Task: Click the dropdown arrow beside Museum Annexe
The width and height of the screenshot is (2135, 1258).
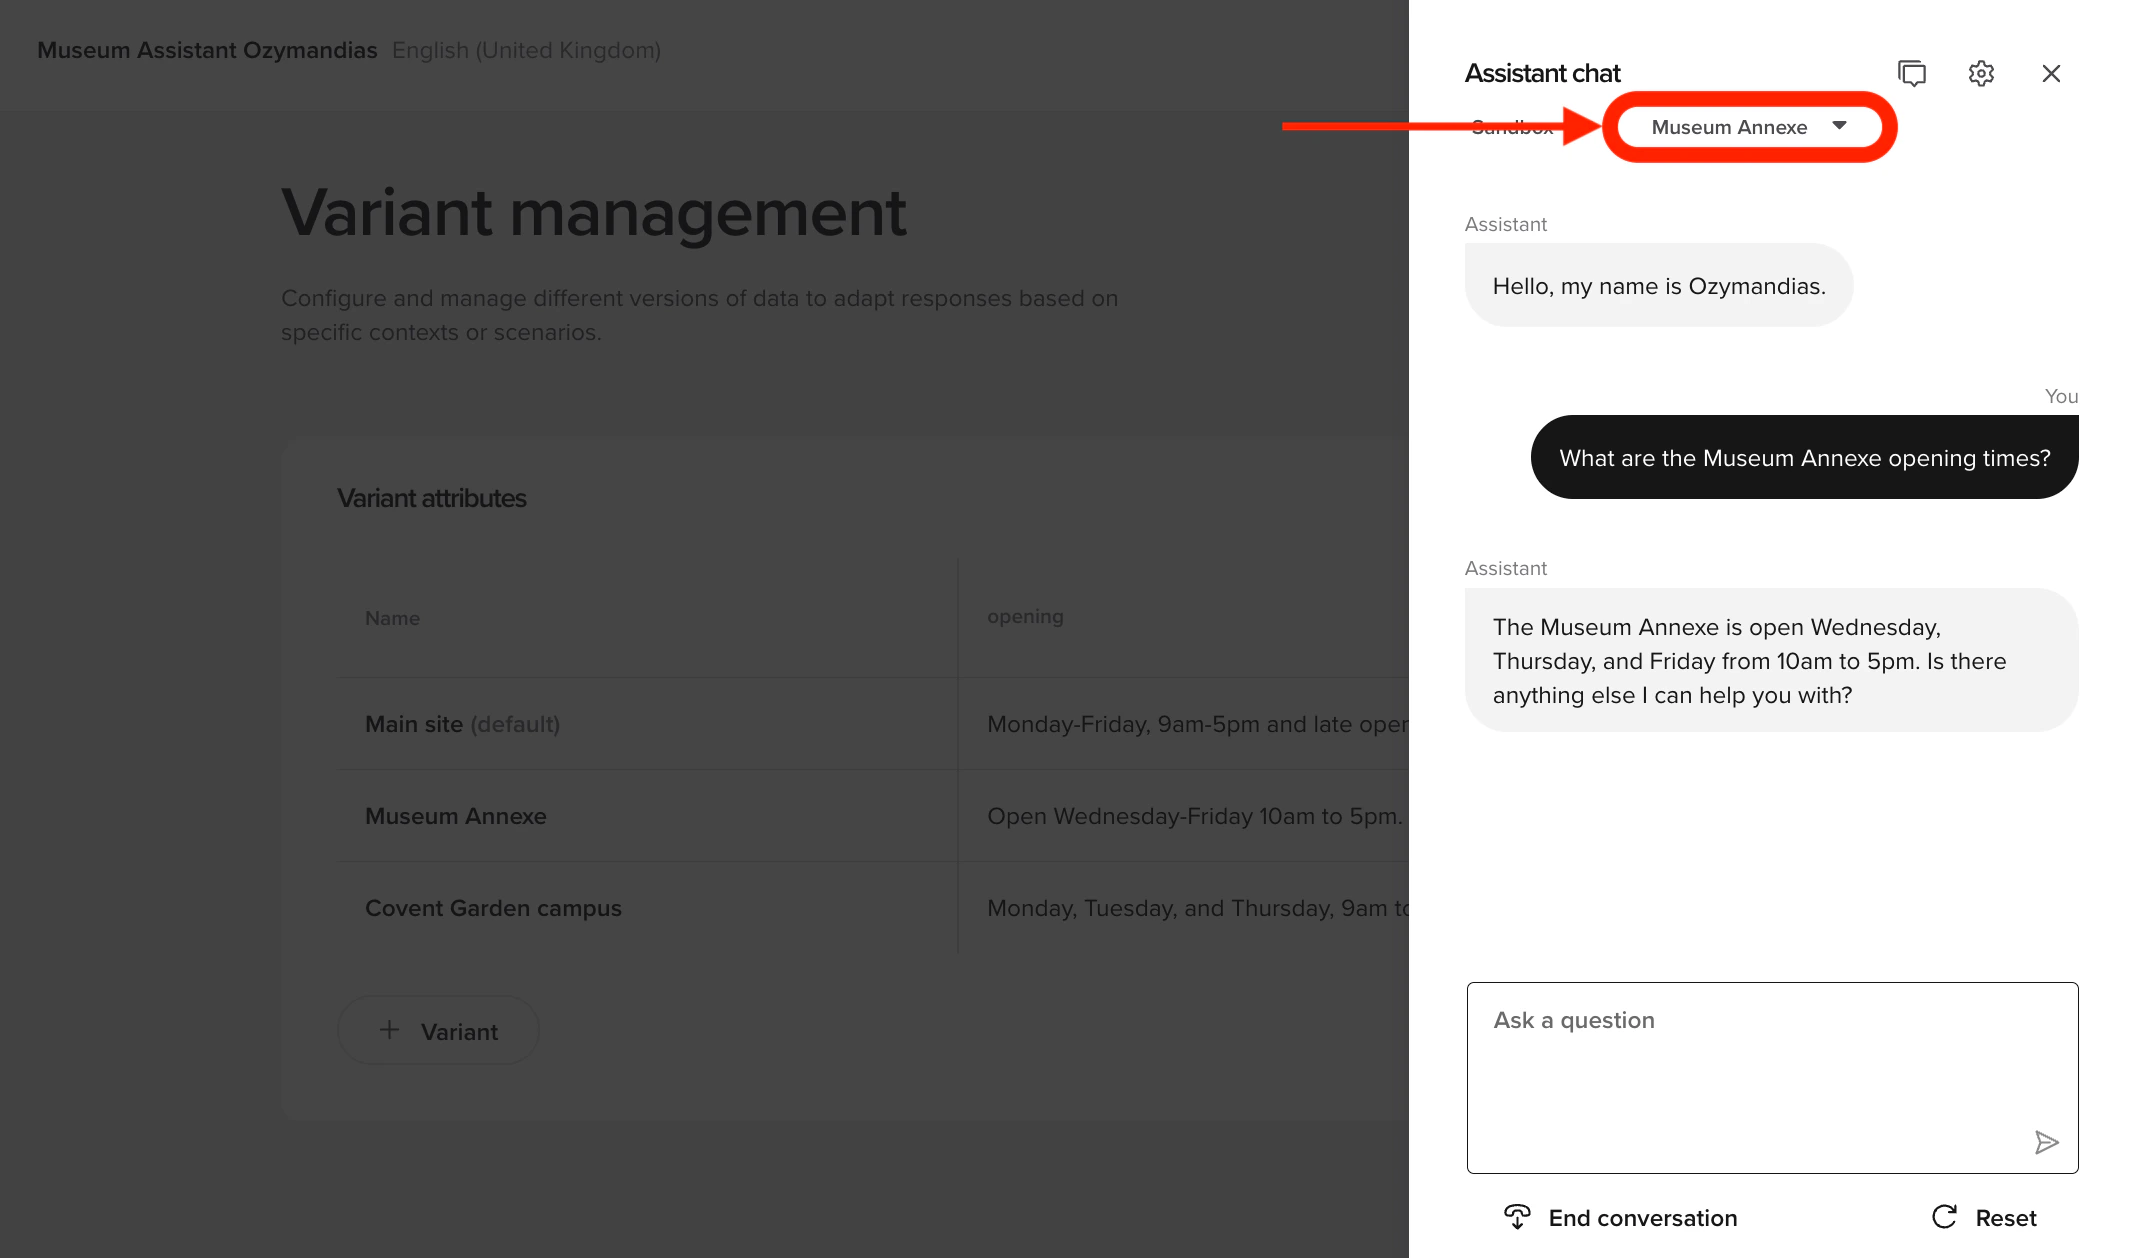Action: pos(1839,126)
